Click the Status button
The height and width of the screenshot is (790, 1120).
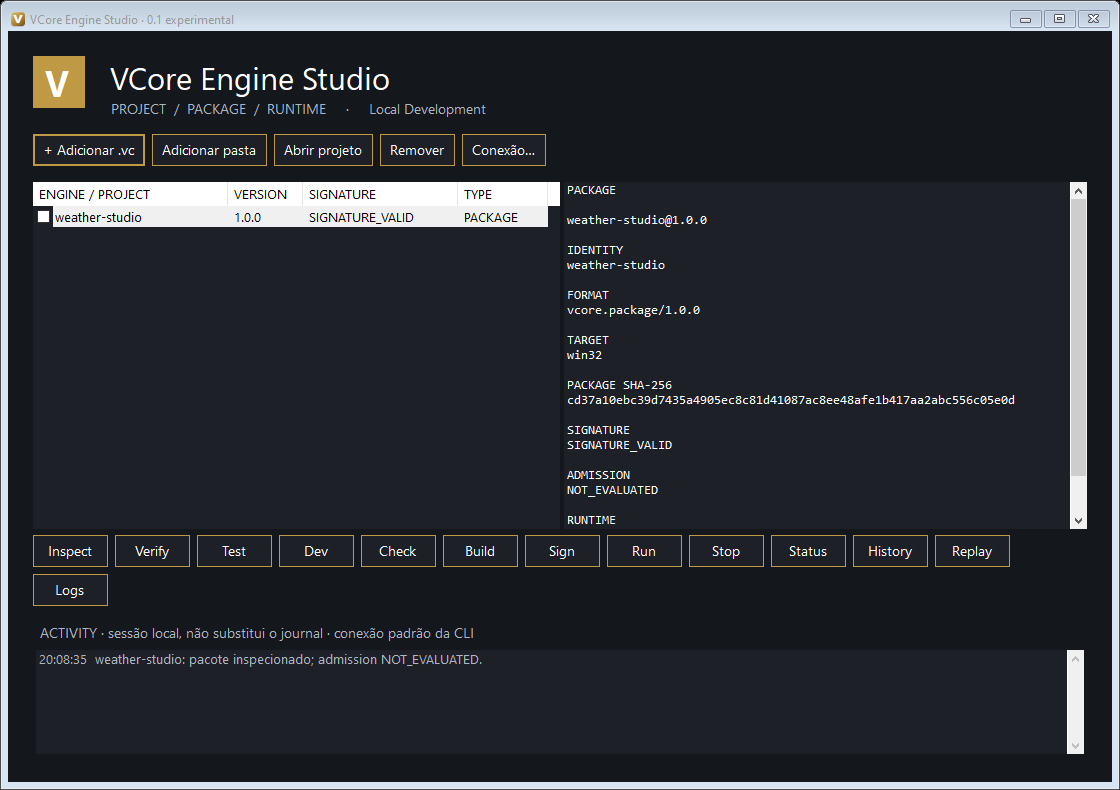point(808,551)
